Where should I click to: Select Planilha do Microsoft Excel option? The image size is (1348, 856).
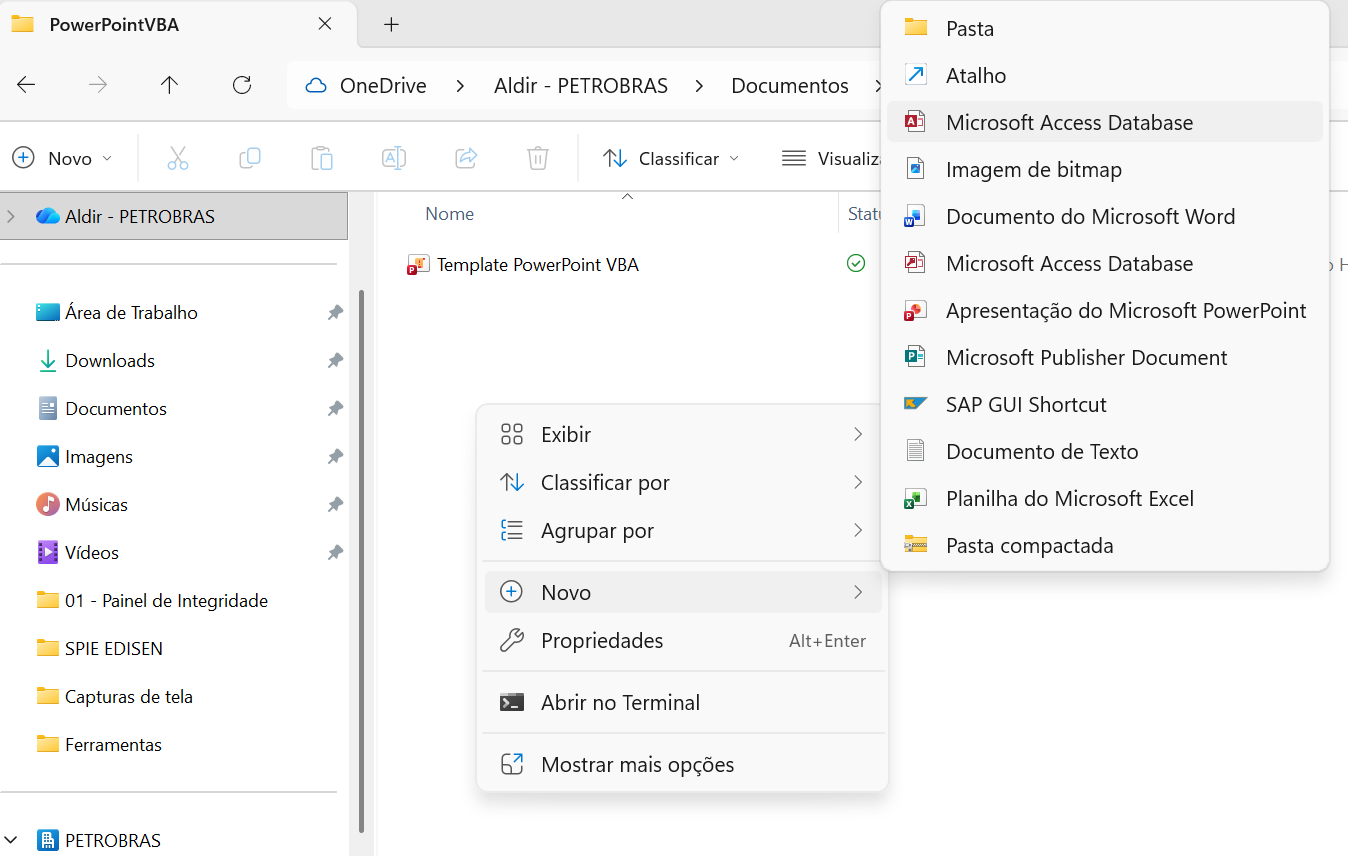(1069, 498)
